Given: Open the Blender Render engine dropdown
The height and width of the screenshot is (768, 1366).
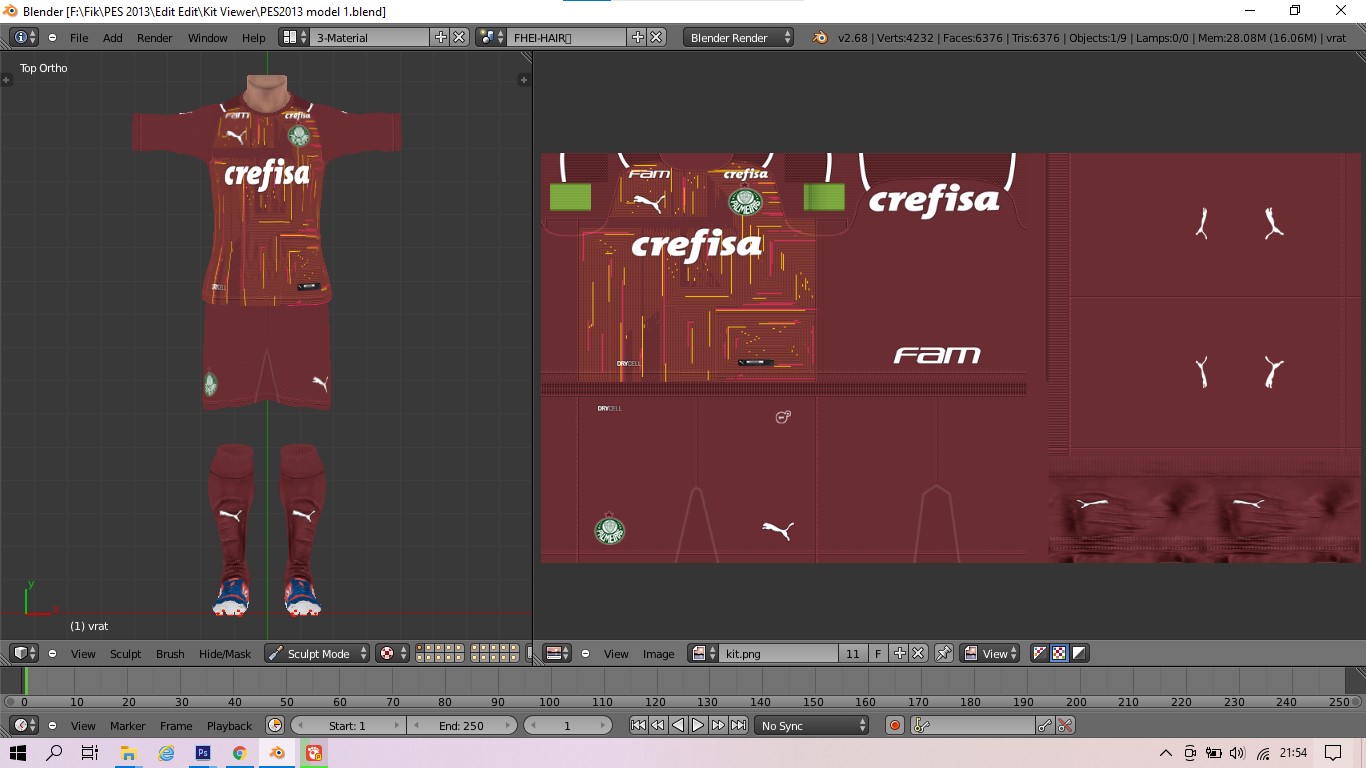Looking at the screenshot, I should [739, 37].
